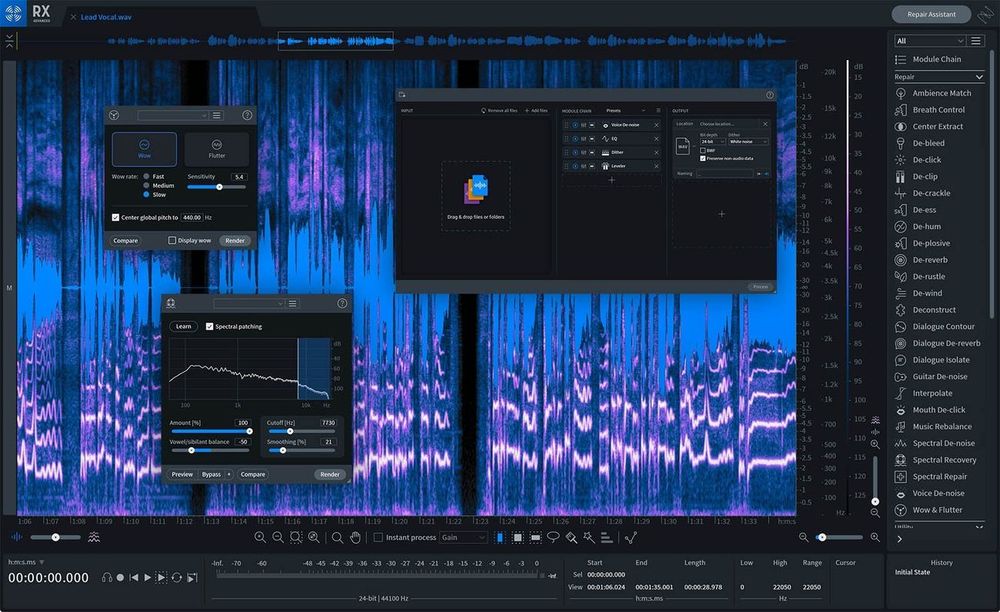Screen dimensions: 1000x612
Task: Select the Magic wand selection tool
Action: tap(588, 537)
